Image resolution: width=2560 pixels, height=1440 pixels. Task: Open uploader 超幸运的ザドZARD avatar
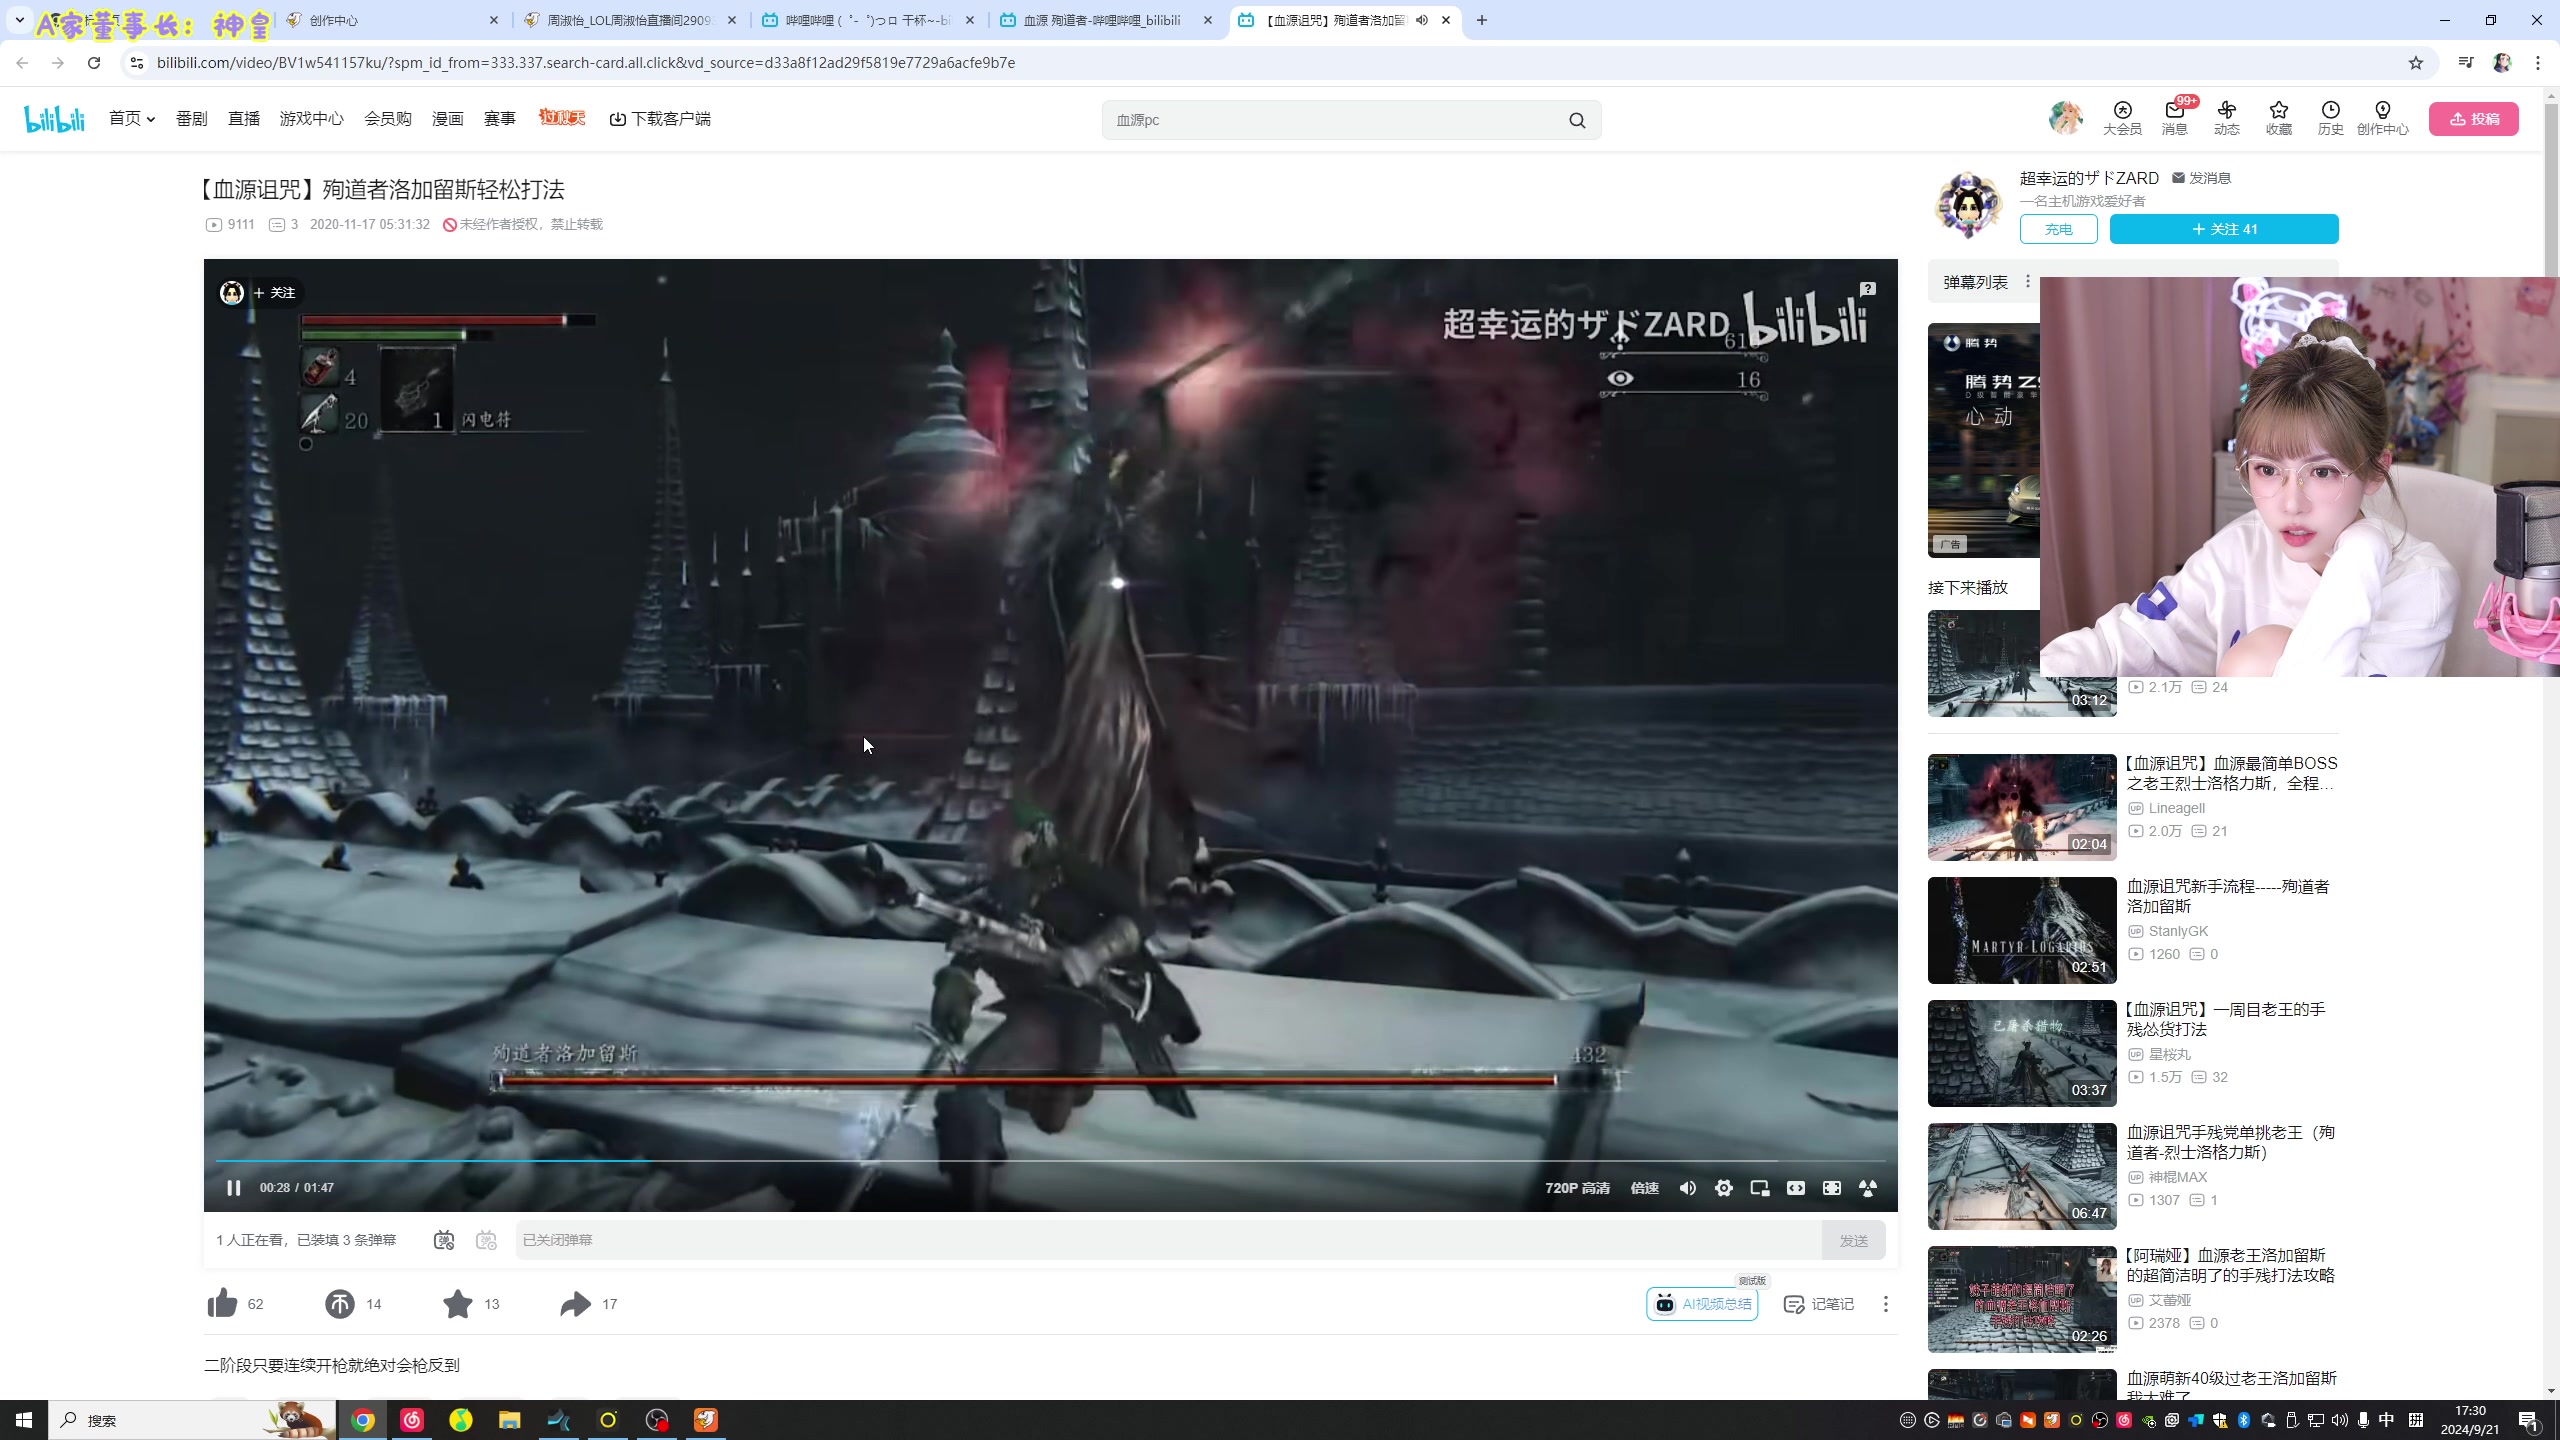(1968, 205)
